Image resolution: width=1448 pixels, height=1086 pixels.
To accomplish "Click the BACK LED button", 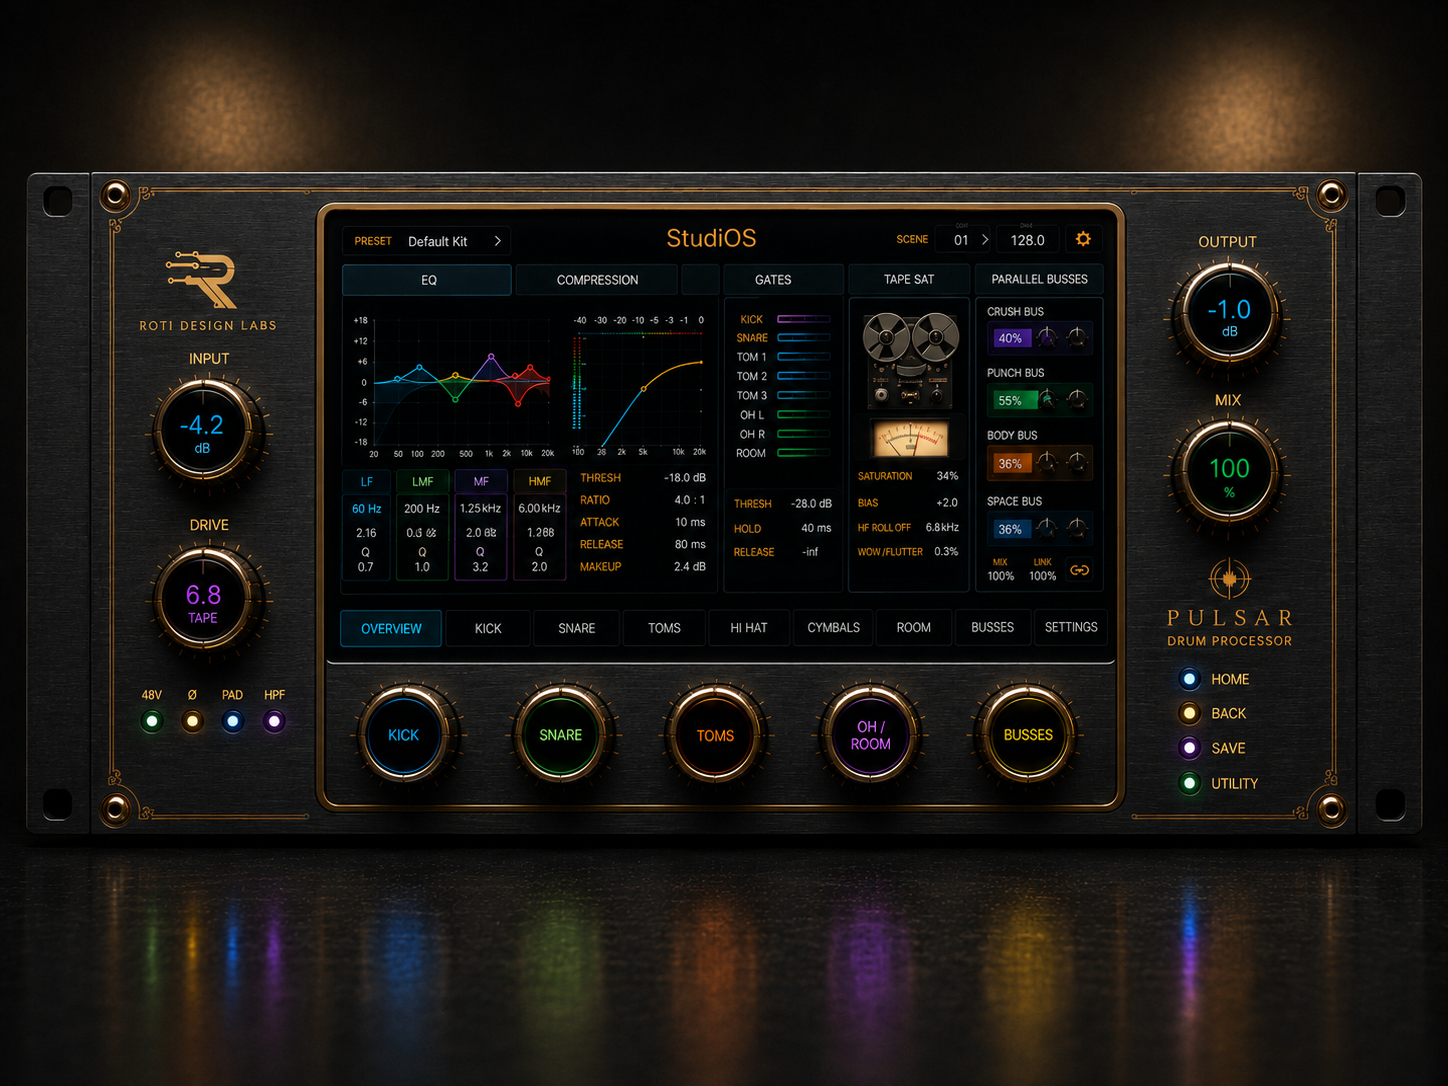I will pyautogui.click(x=1189, y=713).
